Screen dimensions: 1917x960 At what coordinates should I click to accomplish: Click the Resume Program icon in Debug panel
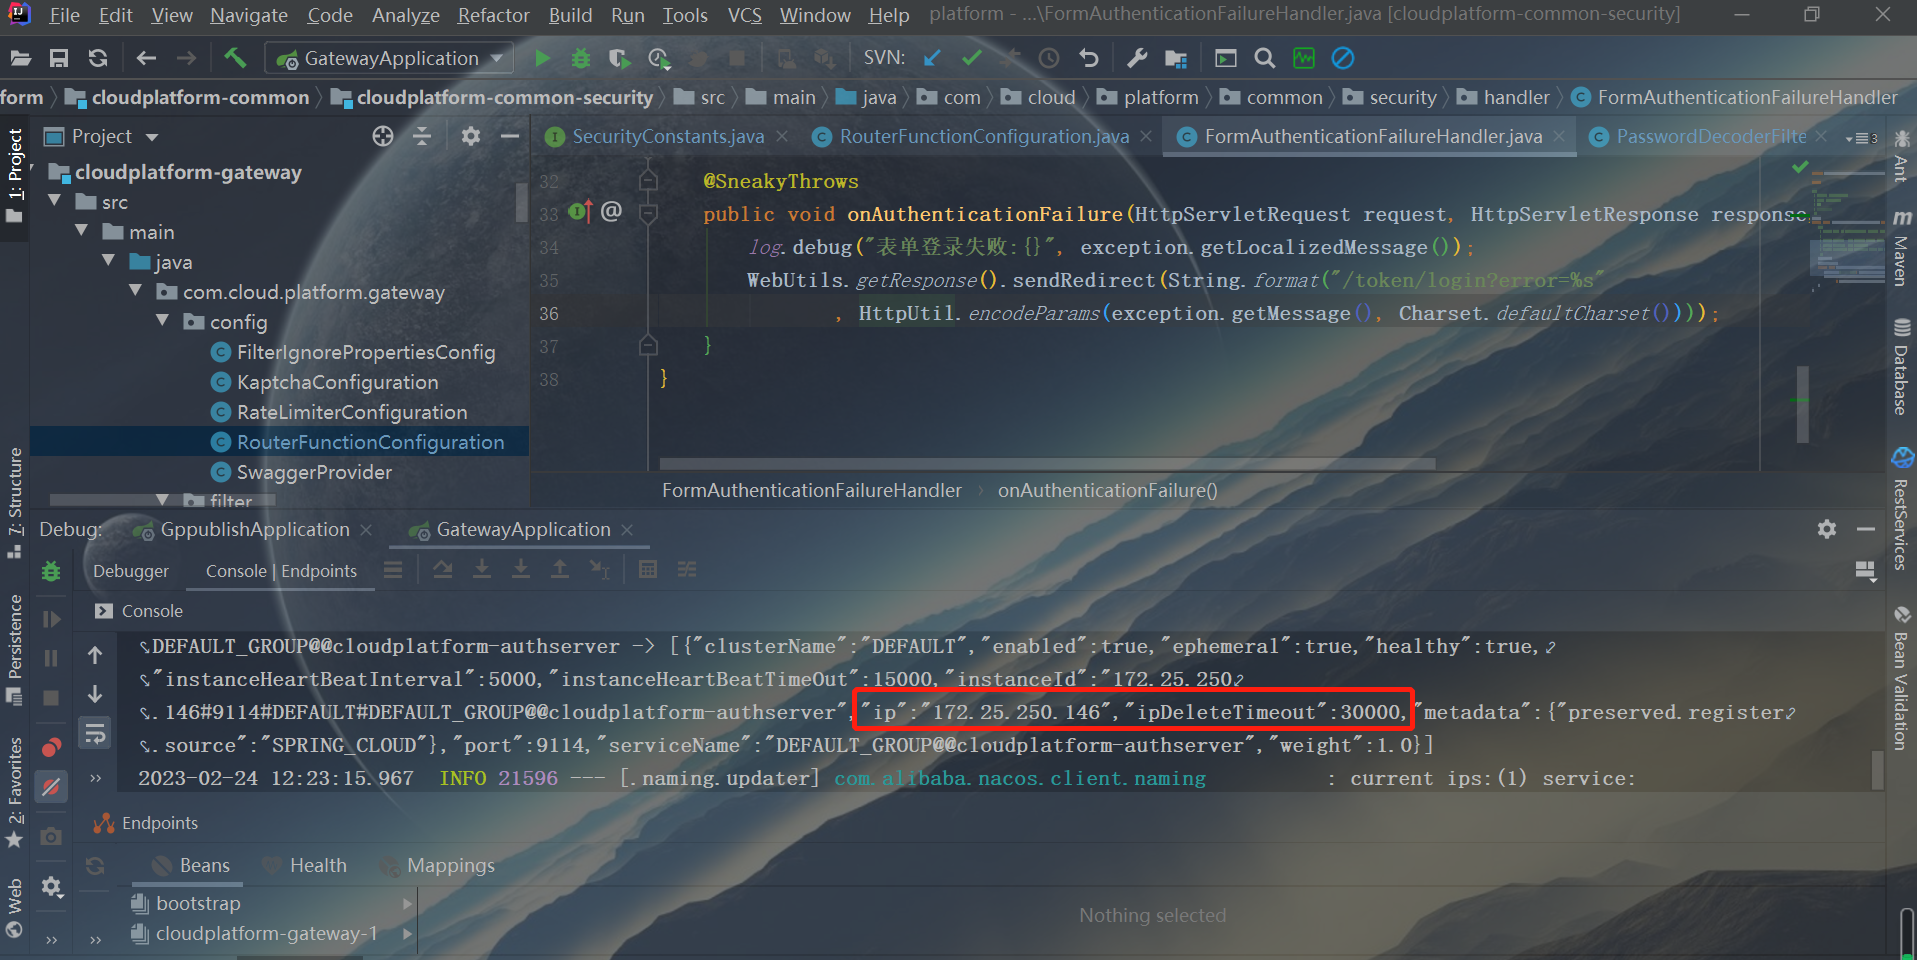point(51,619)
